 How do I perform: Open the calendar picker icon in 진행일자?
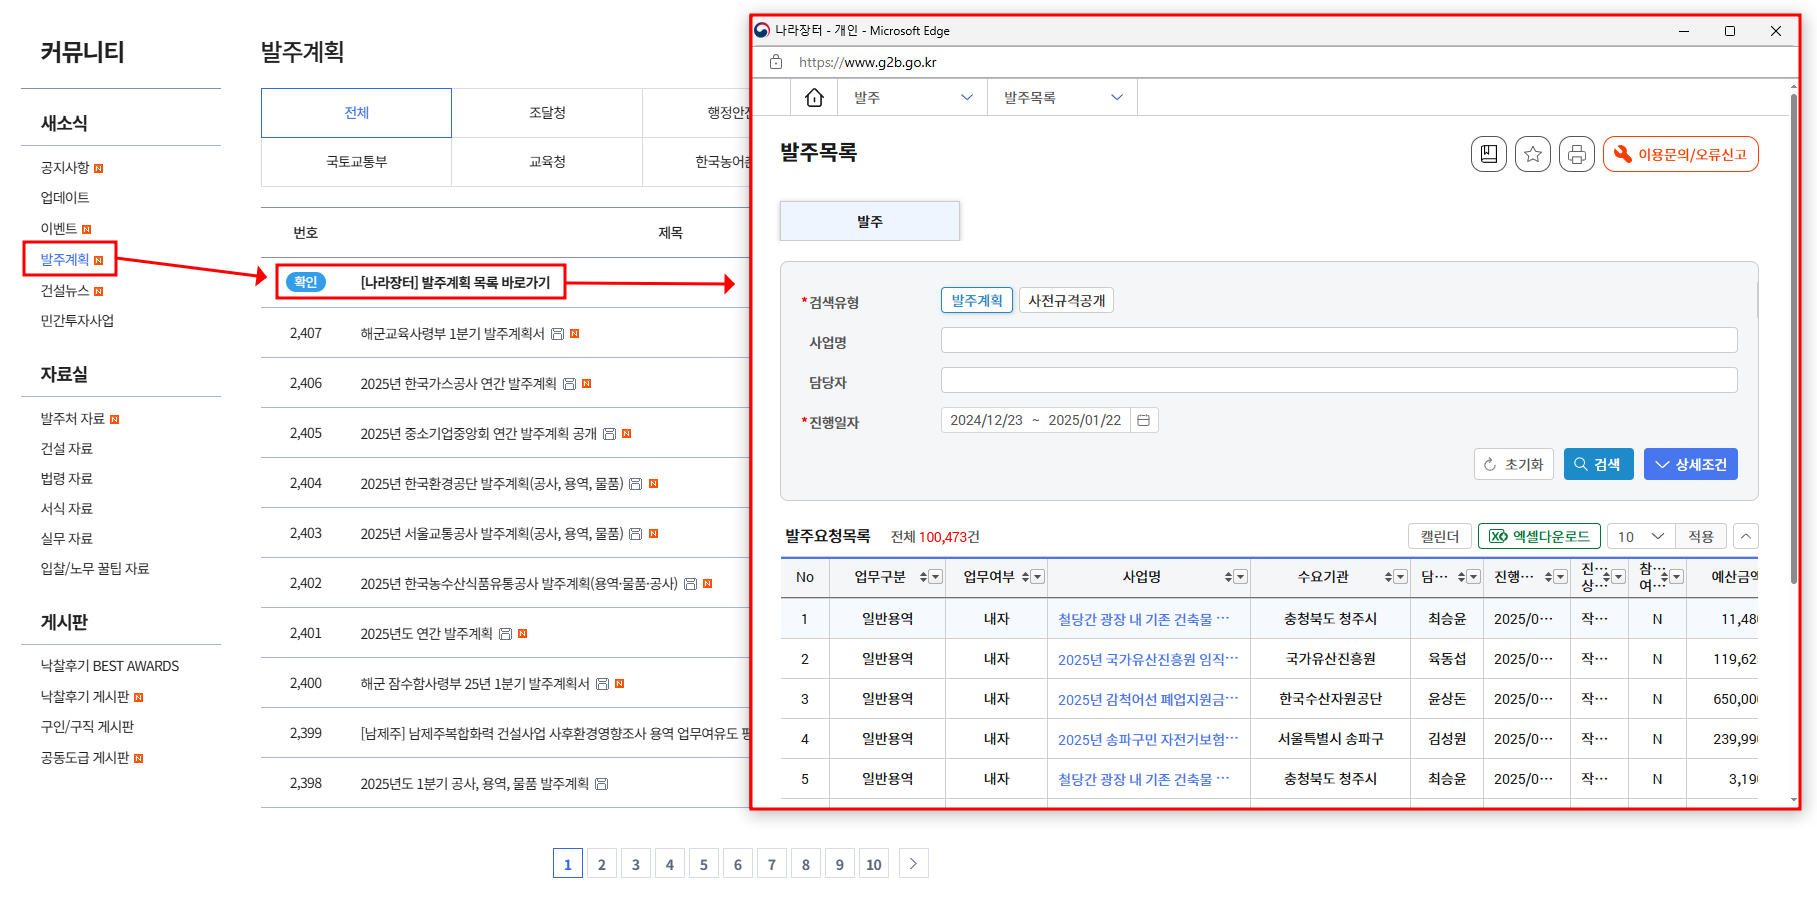point(1144,420)
